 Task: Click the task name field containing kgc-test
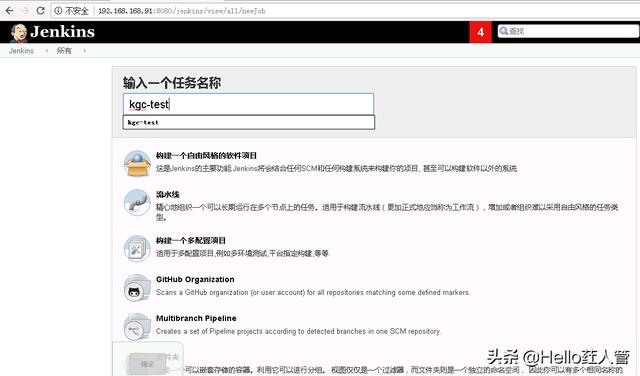tap(248, 104)
